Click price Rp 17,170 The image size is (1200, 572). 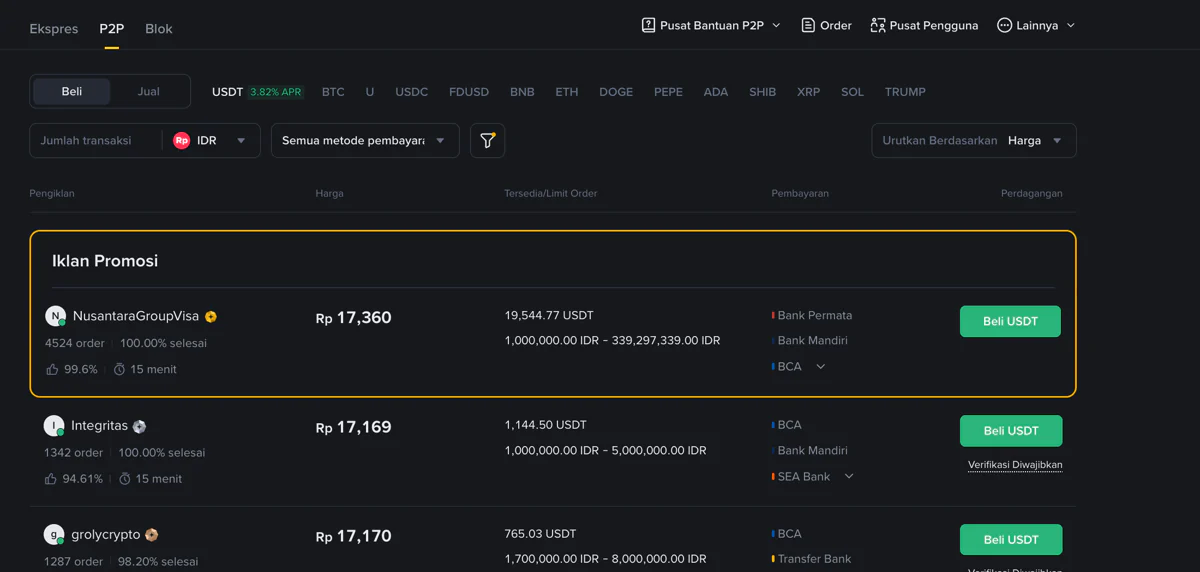354,537
